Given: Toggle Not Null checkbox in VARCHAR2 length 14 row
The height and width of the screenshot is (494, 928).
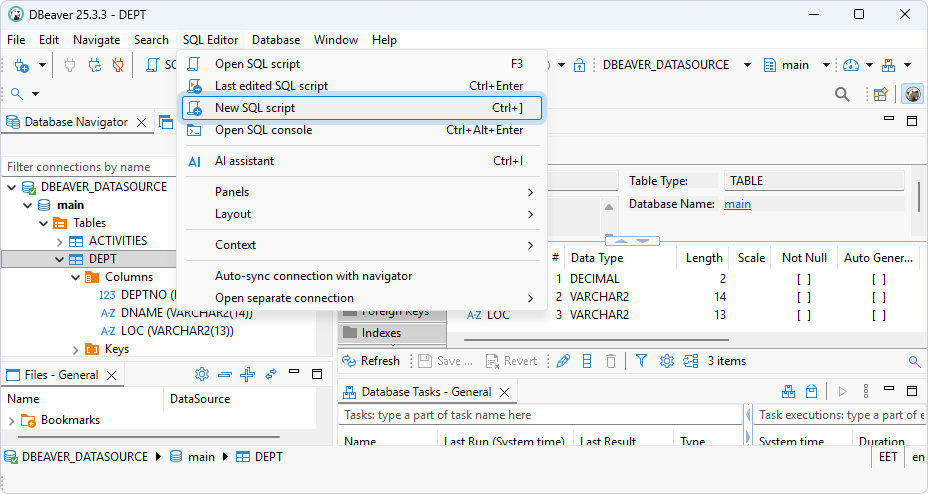Looking at the screenshot, I should 804,297.
